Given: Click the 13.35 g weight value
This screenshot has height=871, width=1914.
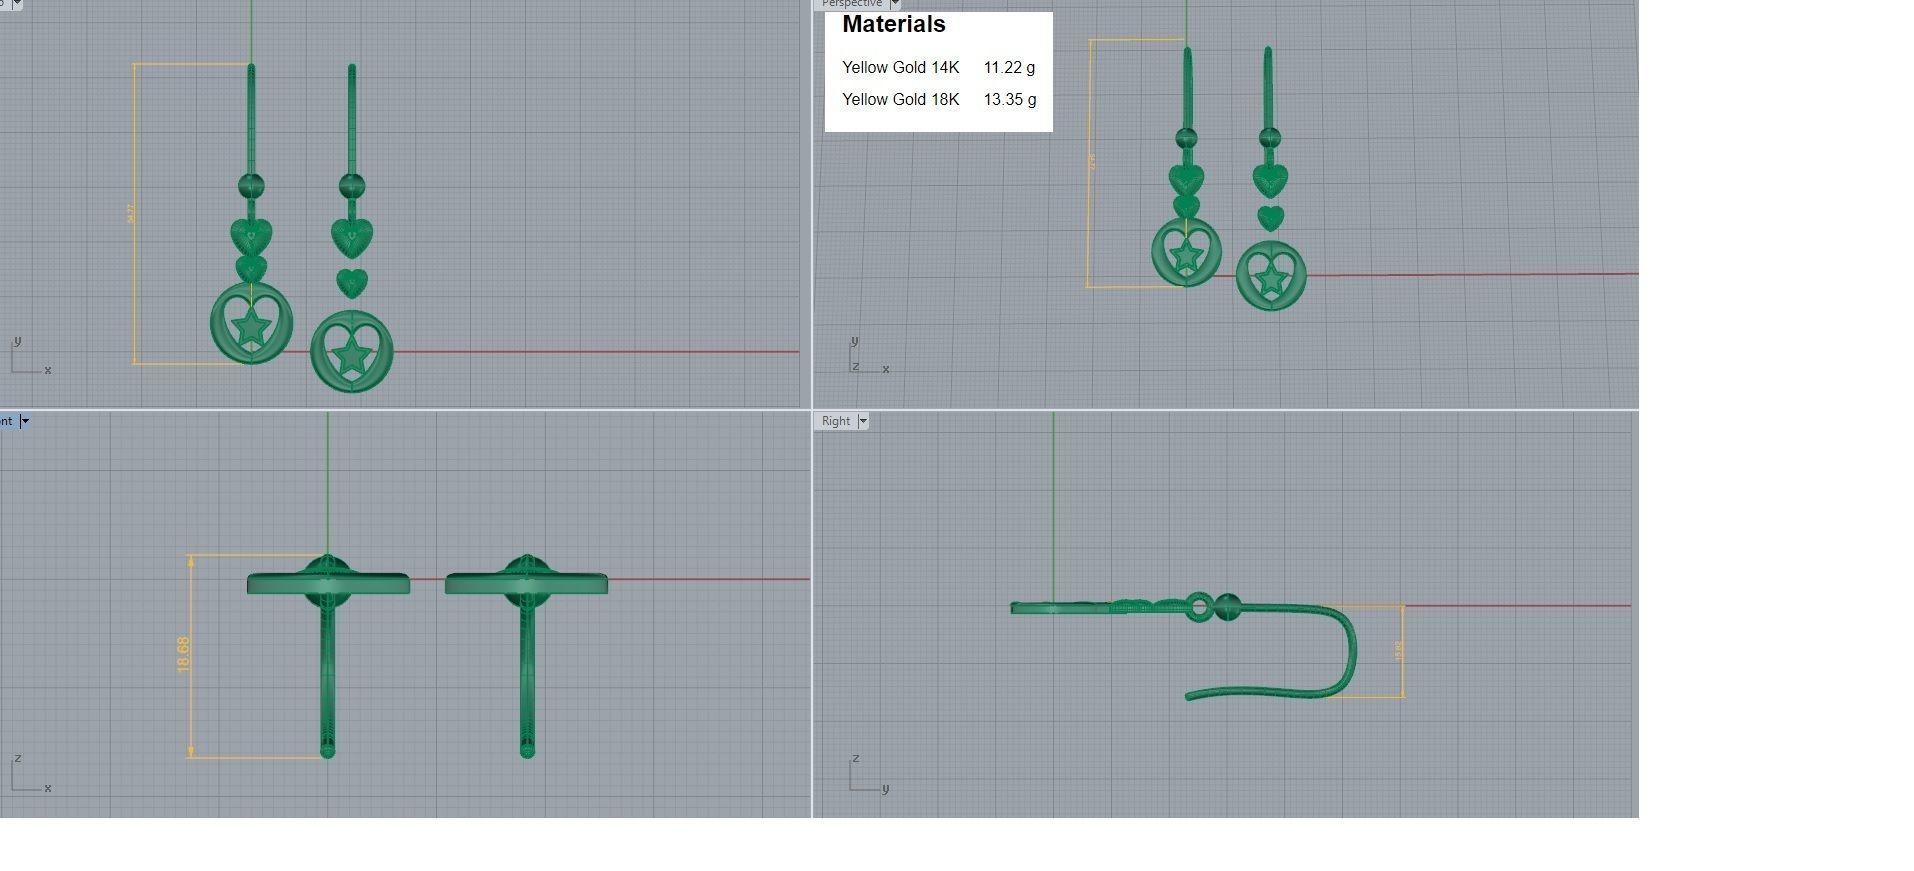Looking at the screenshot, I should pyautogui.click(x=1009, y=100).
